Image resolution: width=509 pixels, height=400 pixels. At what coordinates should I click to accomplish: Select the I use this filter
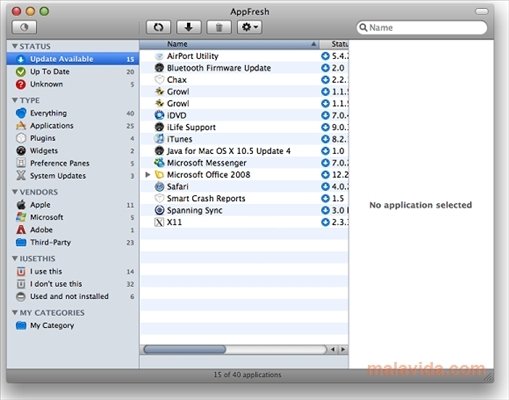[73, 271]
